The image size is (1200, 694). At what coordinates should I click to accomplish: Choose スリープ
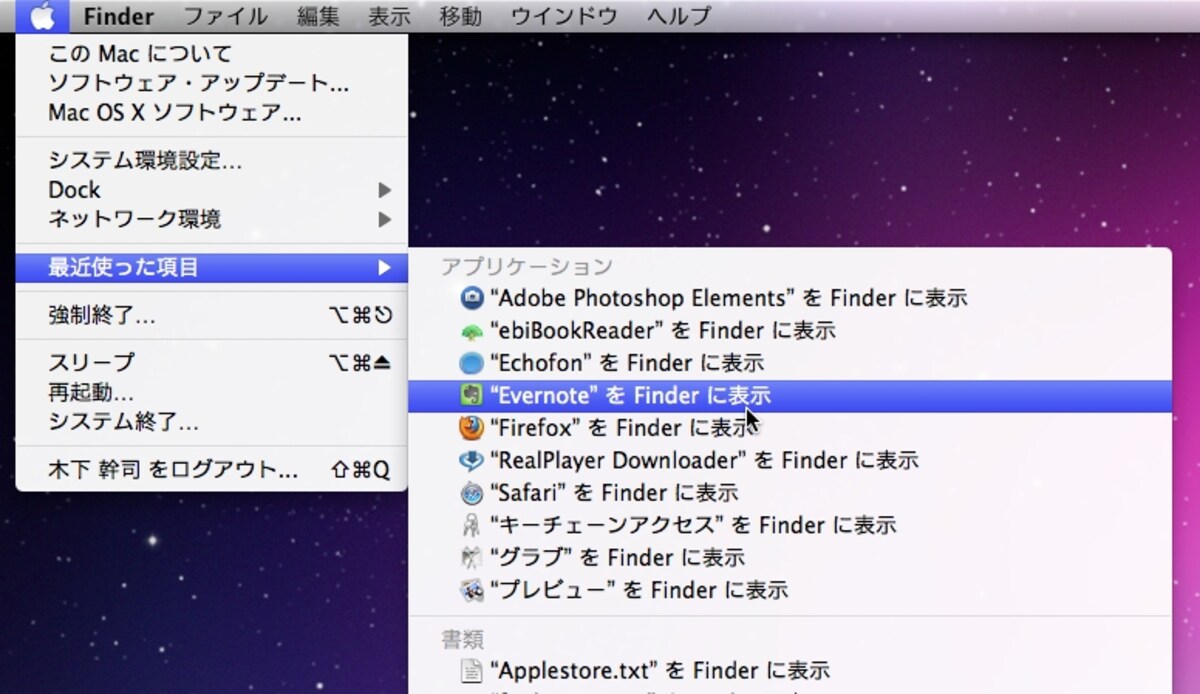[x=212, y=362]
